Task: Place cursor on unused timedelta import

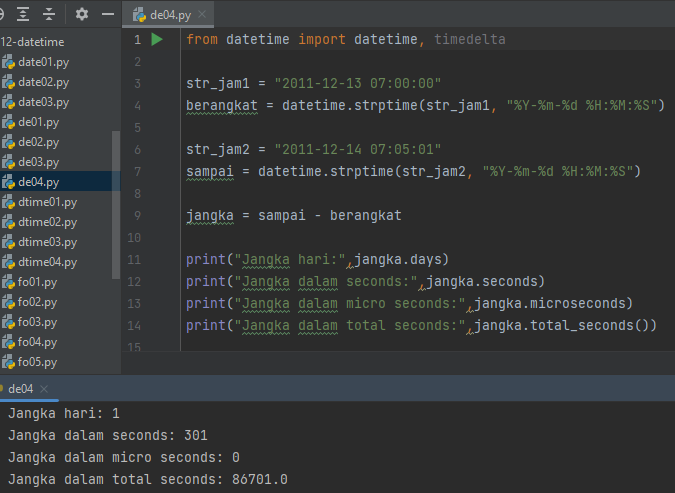Action: [x=469, y=40]
